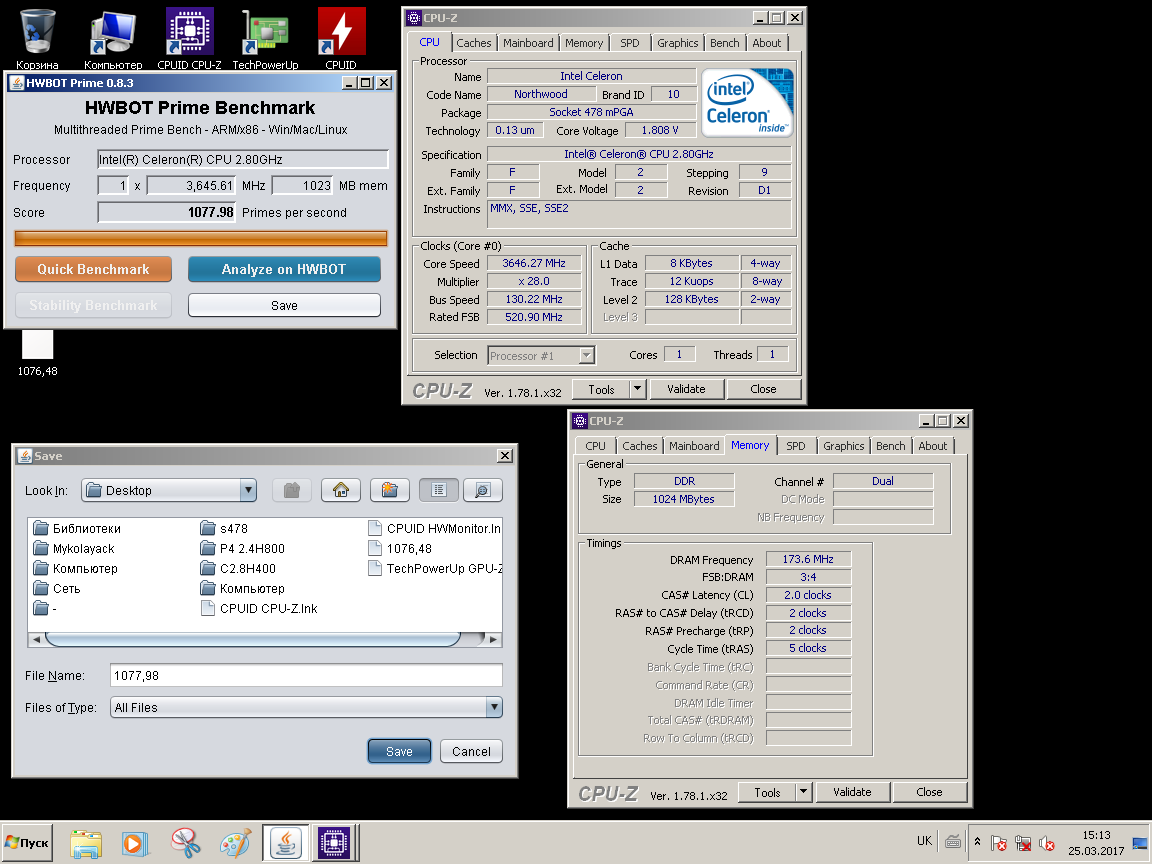1152x864 pixels.
Task: Cancel the Save dialog
Action: click(471, 751)
